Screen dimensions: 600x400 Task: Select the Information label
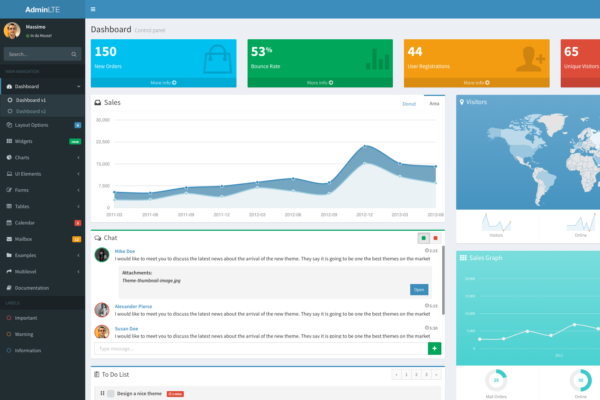tap(42, 351)
